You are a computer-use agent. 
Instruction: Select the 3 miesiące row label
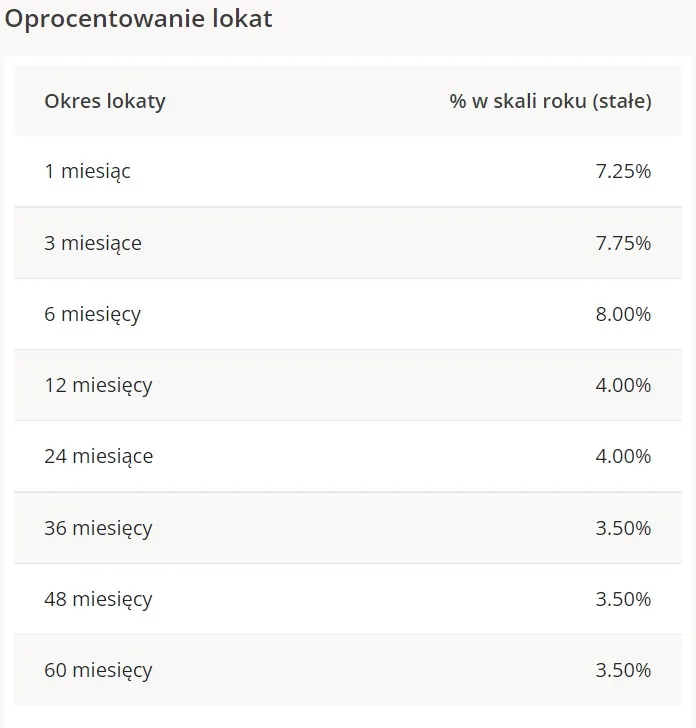pos(93,243)
